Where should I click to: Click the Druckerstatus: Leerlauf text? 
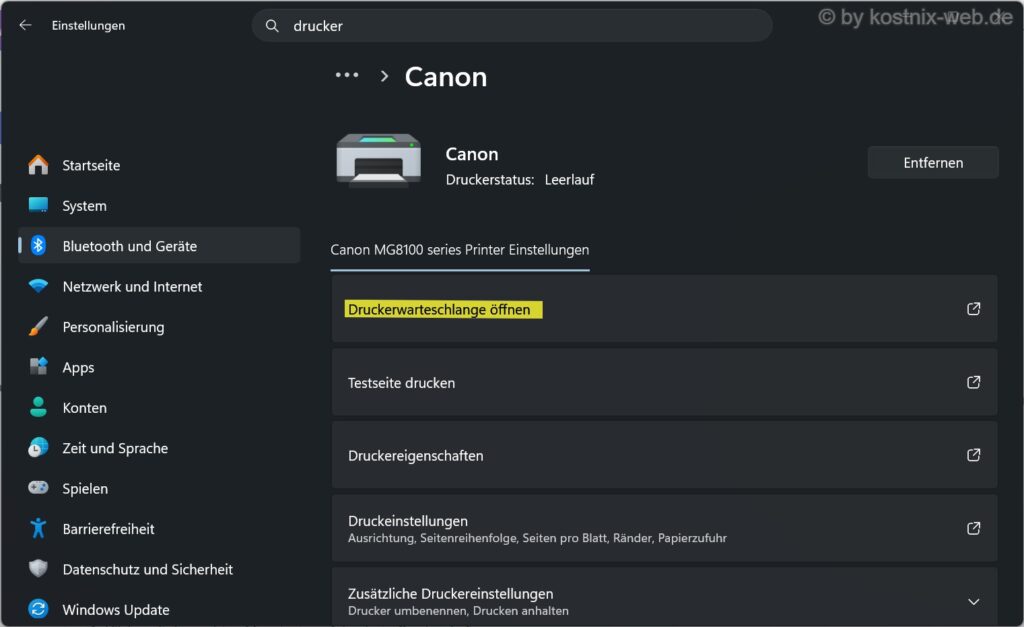pos(520,180)
